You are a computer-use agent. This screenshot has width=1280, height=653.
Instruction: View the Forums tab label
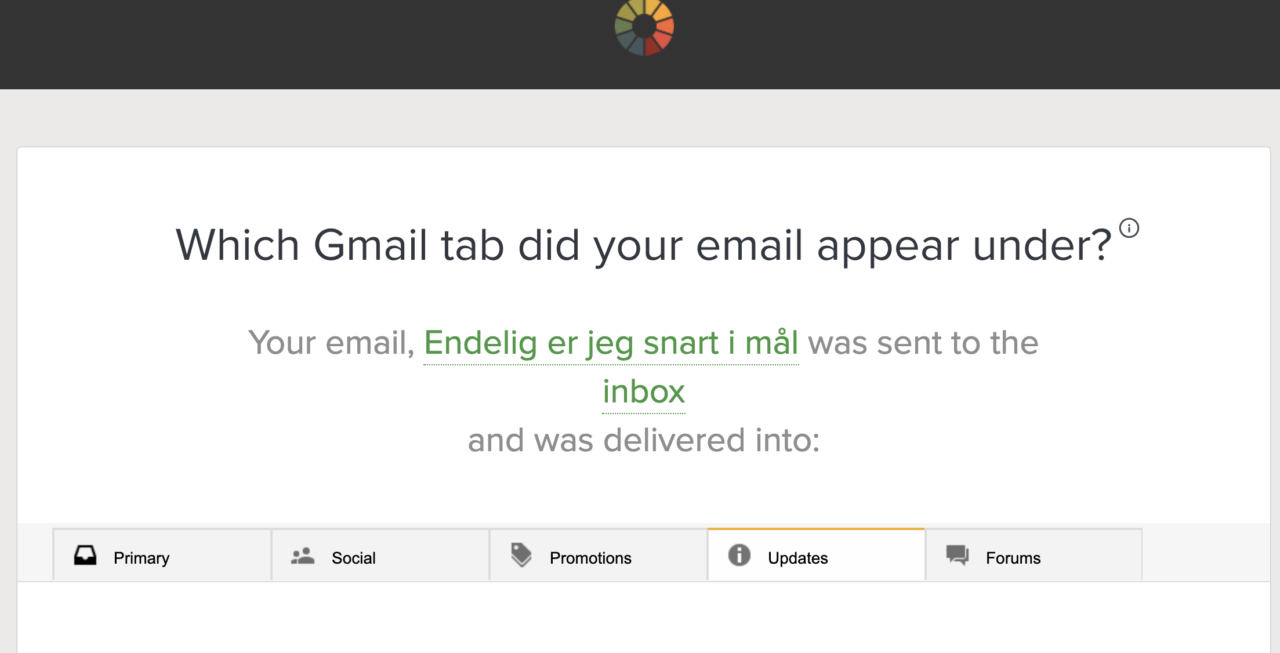1013,558
